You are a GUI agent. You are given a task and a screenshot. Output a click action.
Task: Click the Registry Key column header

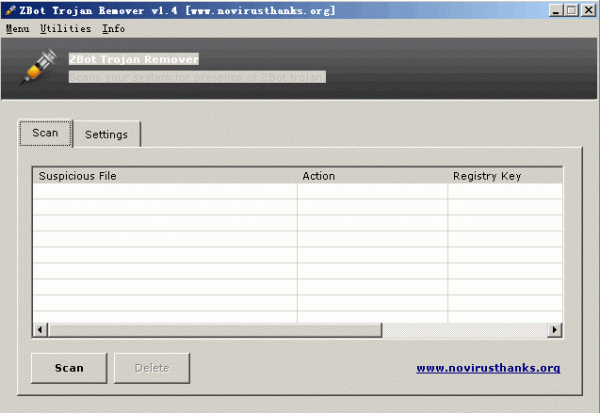pos(505,176)
